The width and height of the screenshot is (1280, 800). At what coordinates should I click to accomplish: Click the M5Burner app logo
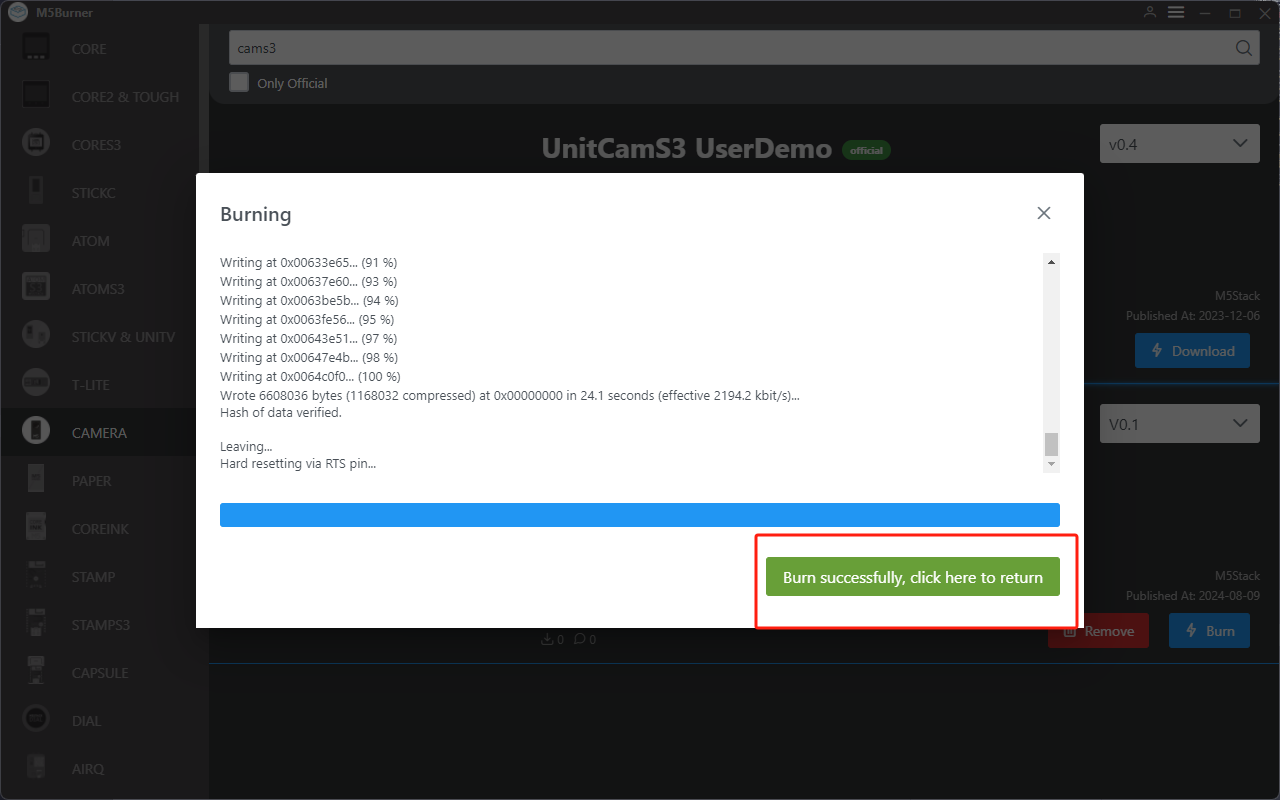17,12
